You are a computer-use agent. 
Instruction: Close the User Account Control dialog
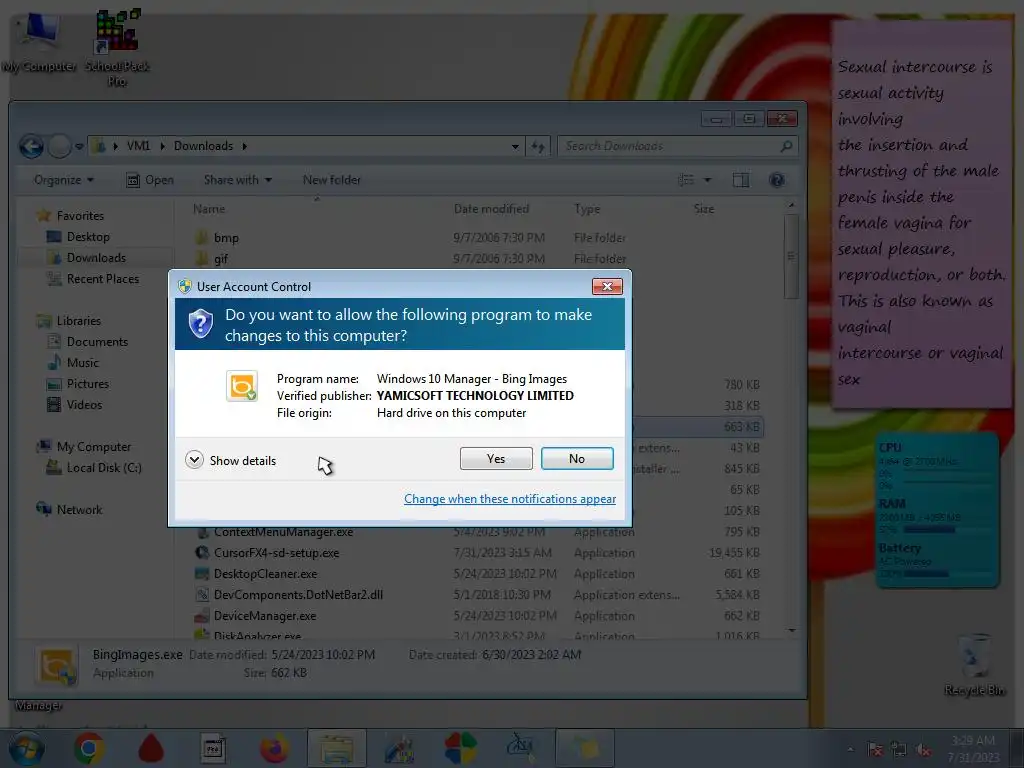(x=607, y=286)
